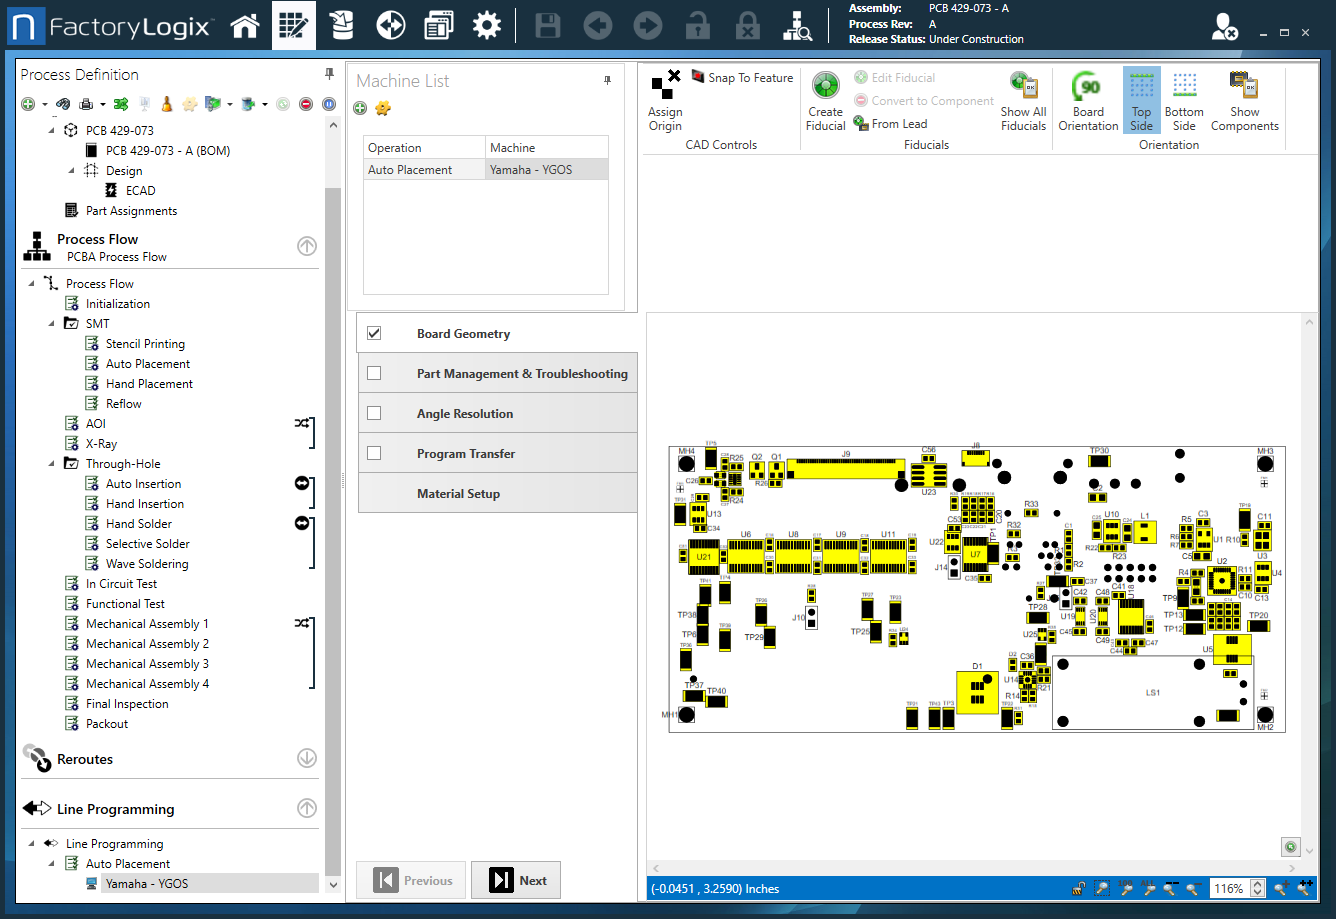Screen dimensions: 1336x919
Task: Select the Part Assignments tree item
Action: pos(131,211)
